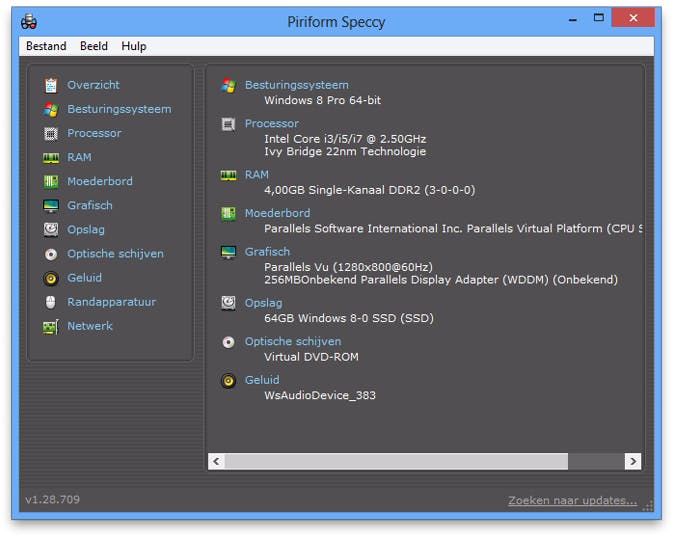This screenshot has width=674, height=538.
Task: Open the Beeld menu
Action: point(94,46)
